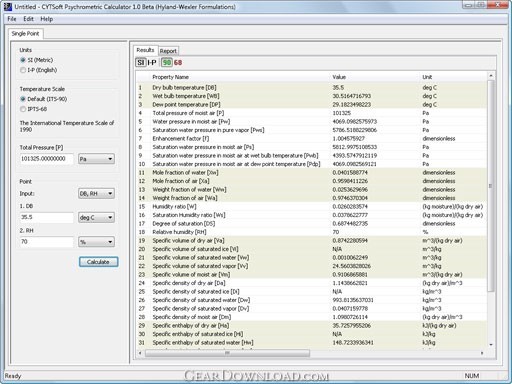This screenshot has width=512, height=384.
Task: Click the Total Pressure input field
Action: click(46, 159)
